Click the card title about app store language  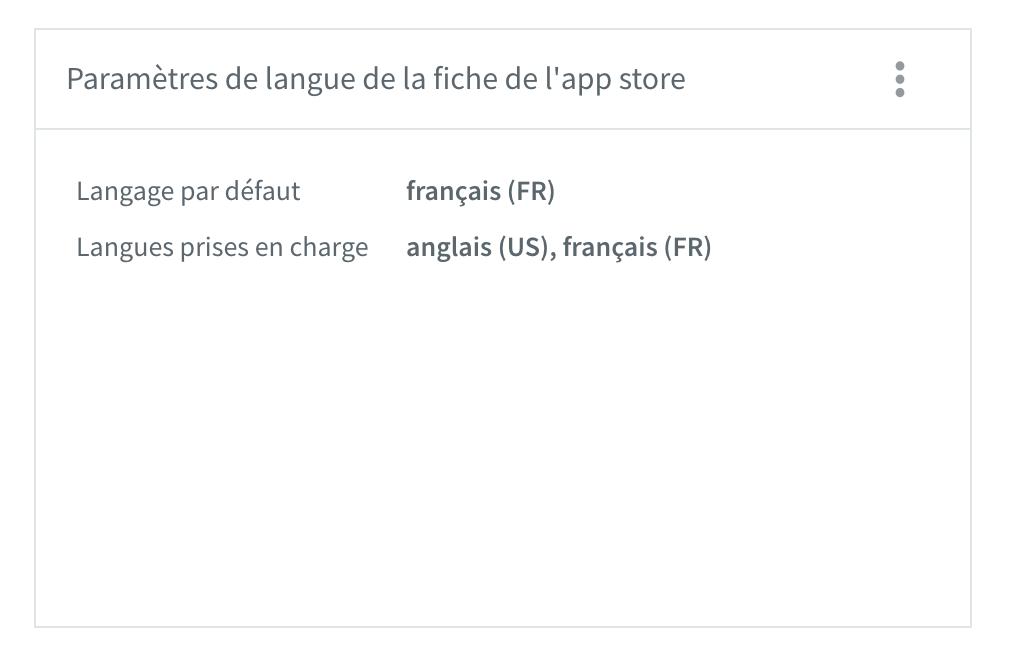(376, 80)
